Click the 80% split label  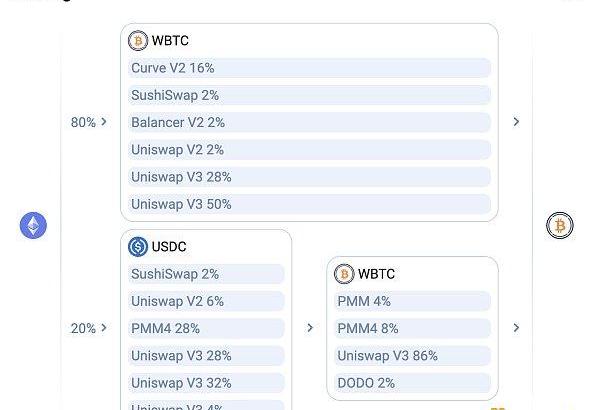83,122
